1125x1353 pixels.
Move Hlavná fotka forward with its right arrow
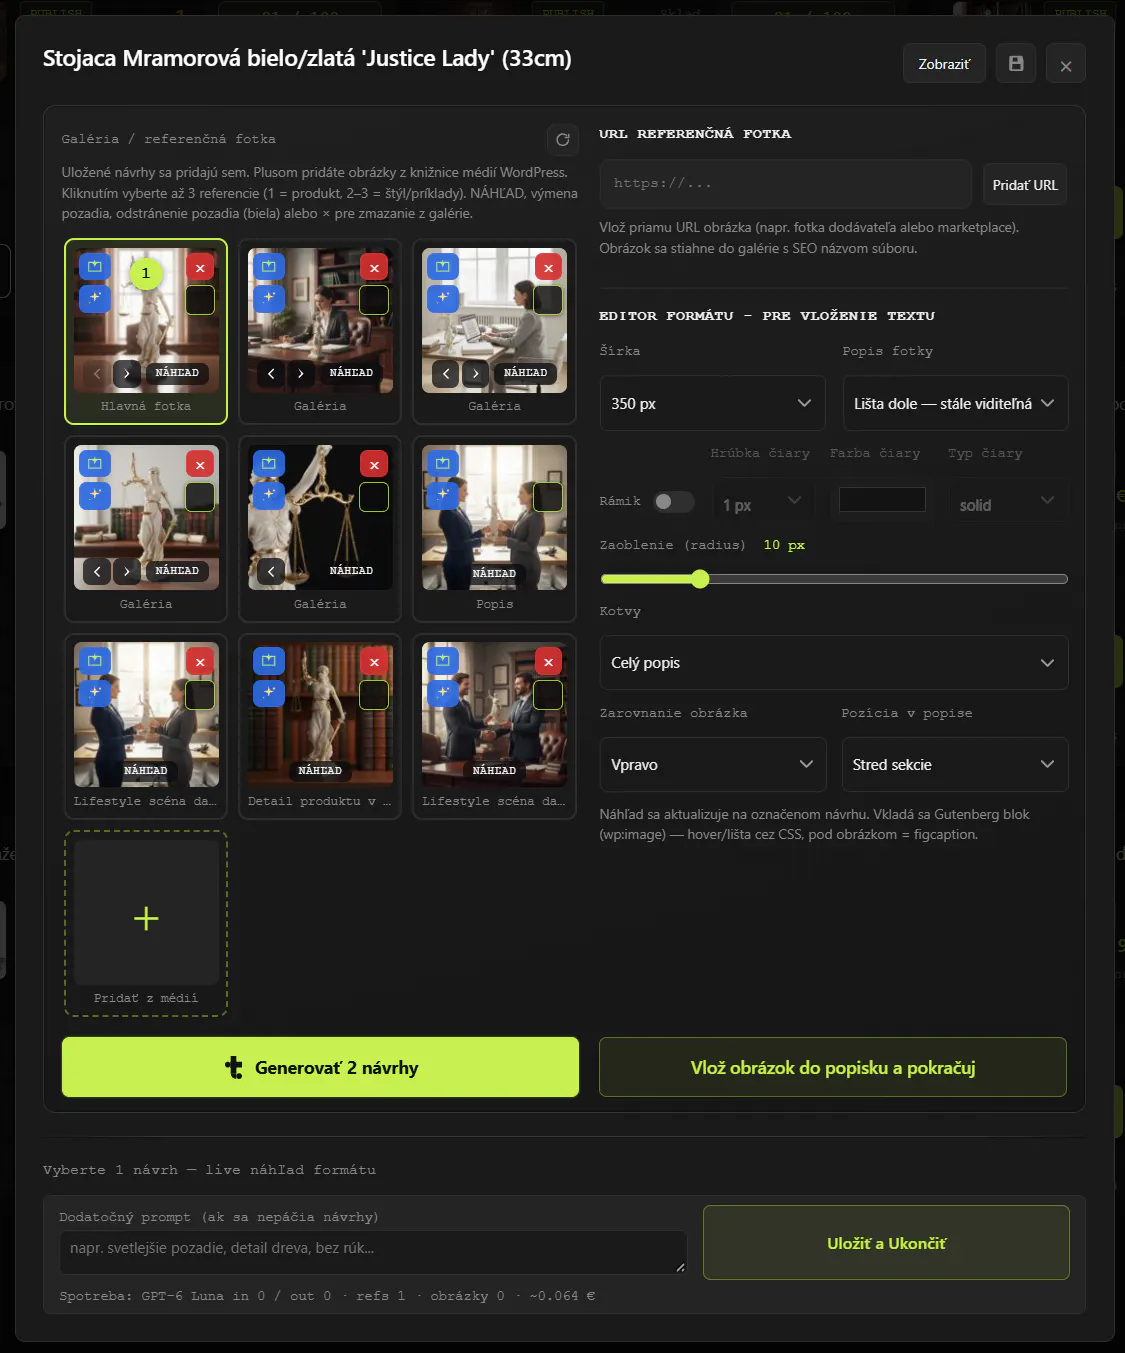(127, 373)
